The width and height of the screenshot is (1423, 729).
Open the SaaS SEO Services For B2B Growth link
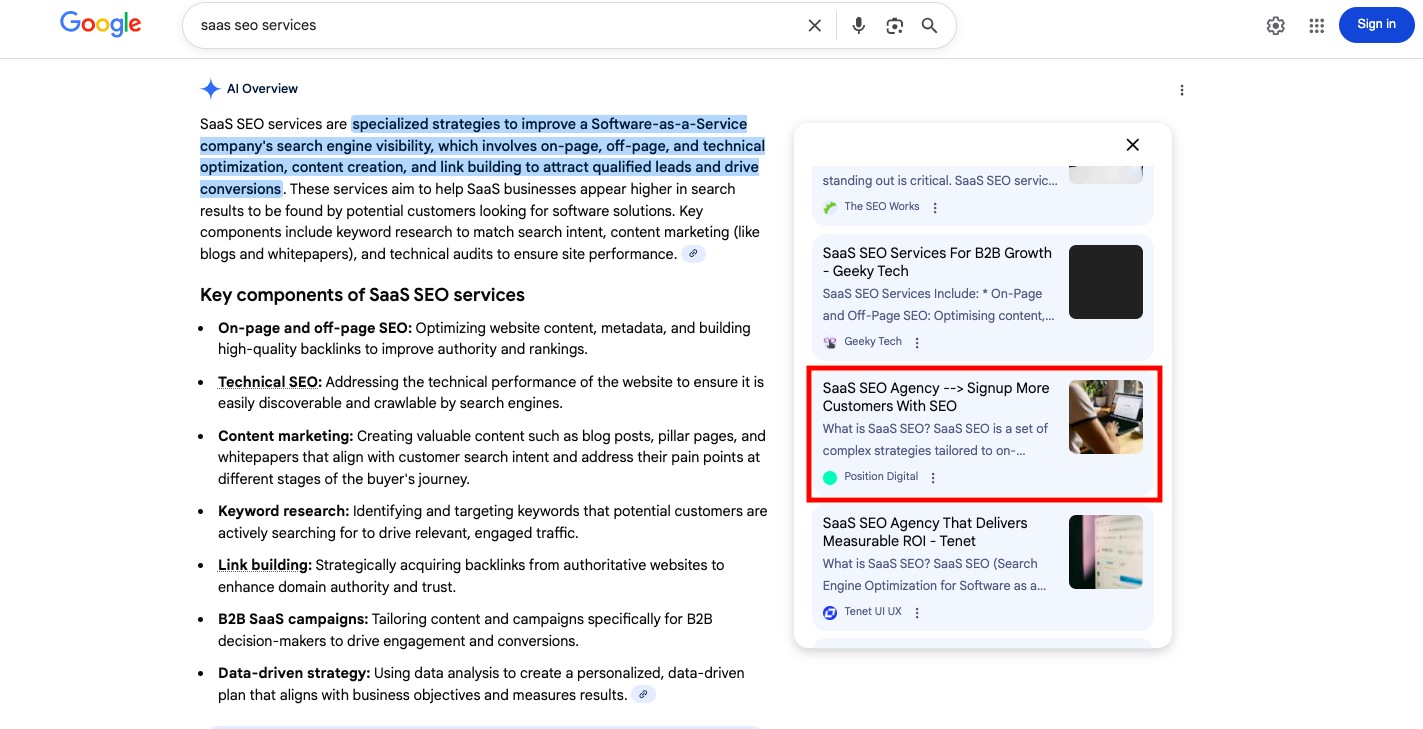(937, 262)
